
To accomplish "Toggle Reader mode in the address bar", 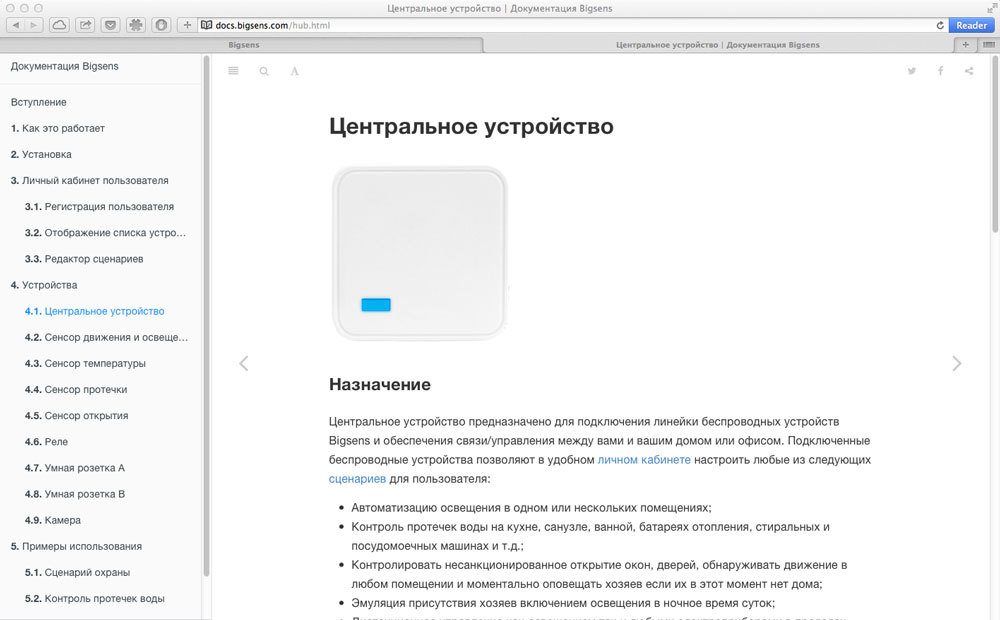I will [969, 25].
